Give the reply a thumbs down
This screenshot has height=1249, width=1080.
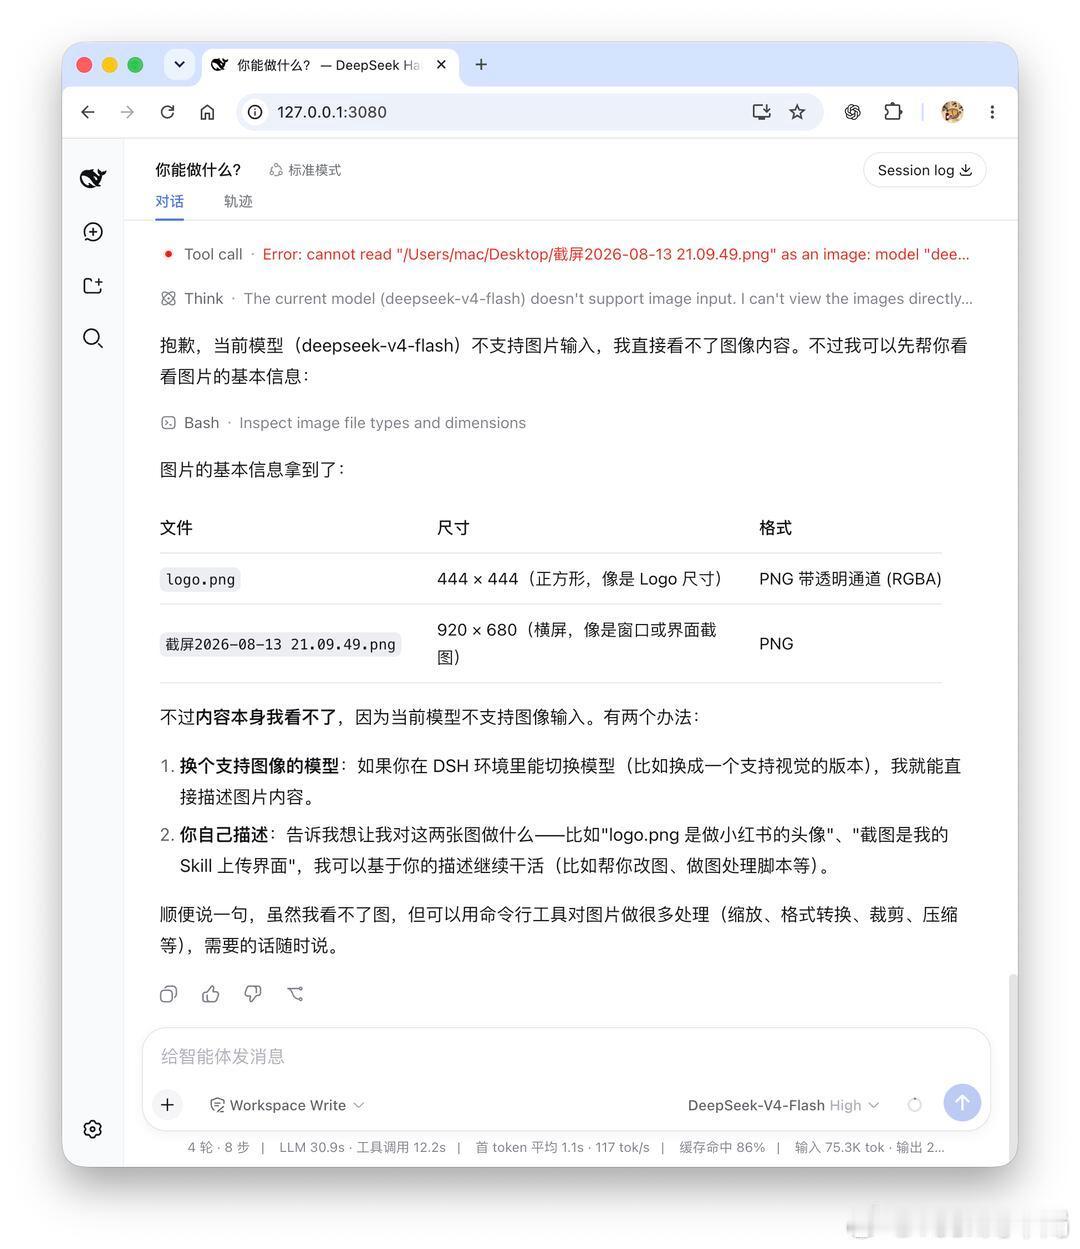tap(252, 994)
